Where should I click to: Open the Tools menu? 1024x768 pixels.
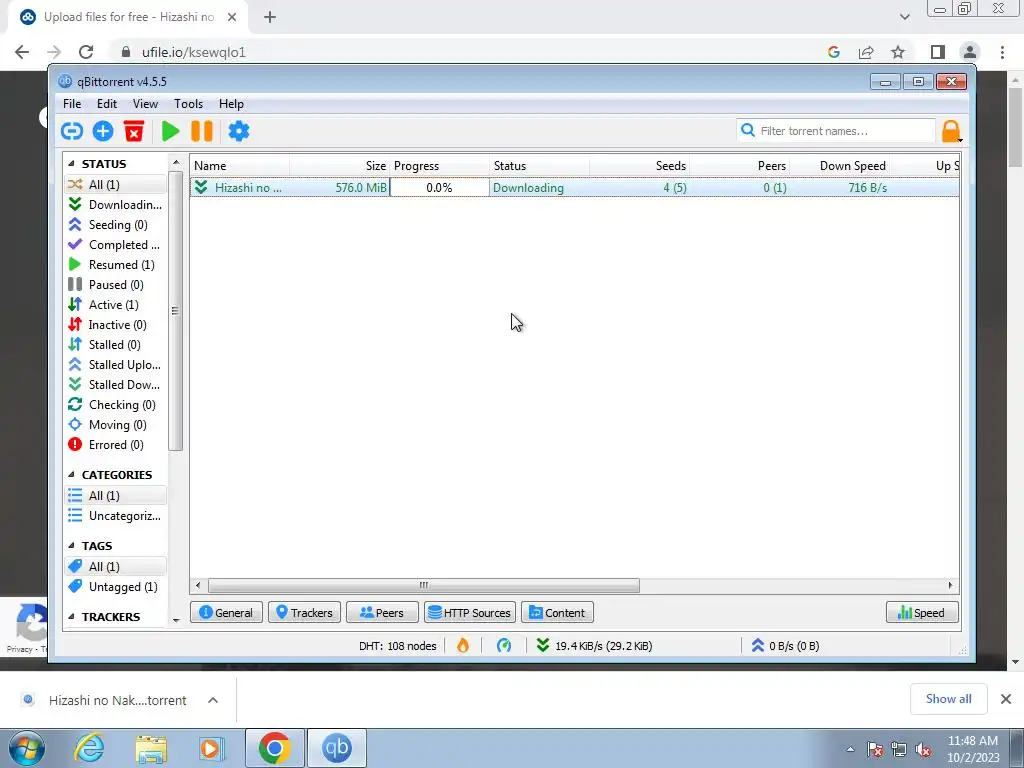coord(188,104)
